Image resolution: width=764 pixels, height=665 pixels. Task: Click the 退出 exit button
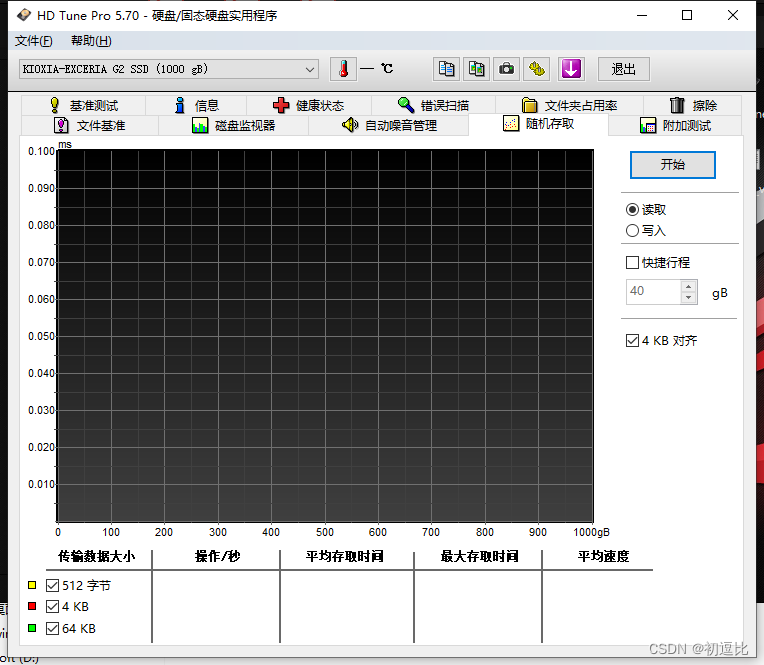click(x=623, y=69)
